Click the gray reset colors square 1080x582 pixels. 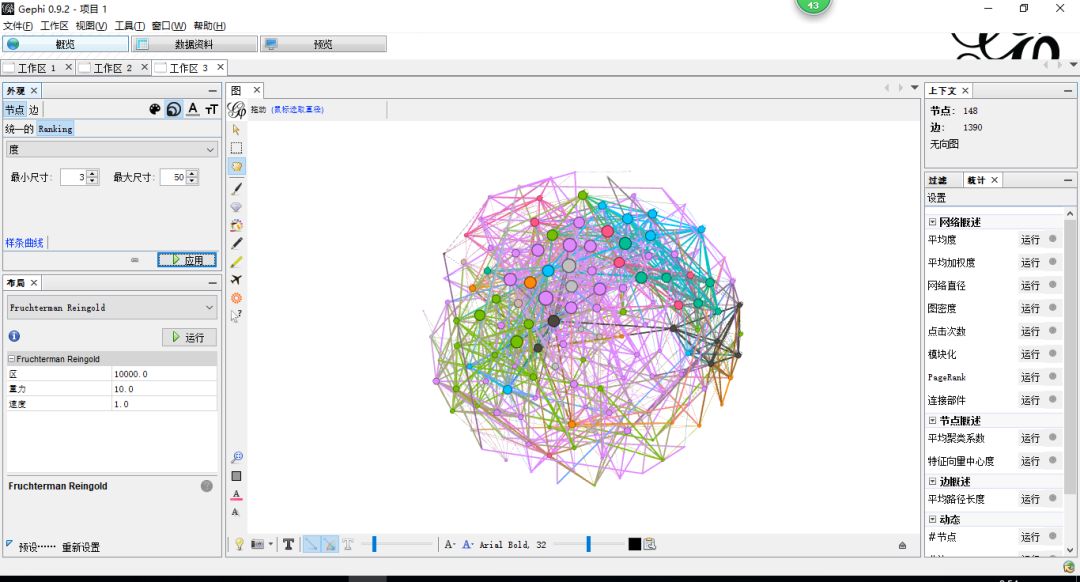pos(236,476)
